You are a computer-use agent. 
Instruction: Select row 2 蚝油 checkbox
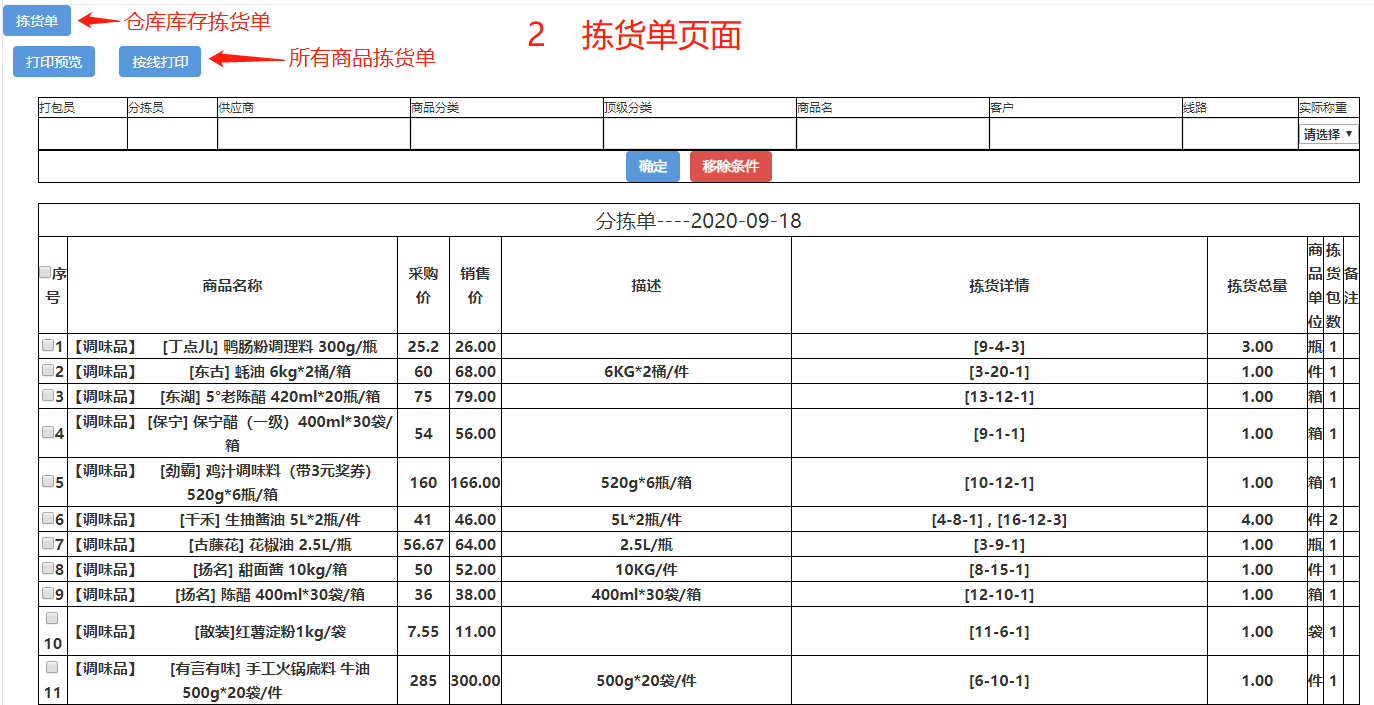click(x=48, y=371)
